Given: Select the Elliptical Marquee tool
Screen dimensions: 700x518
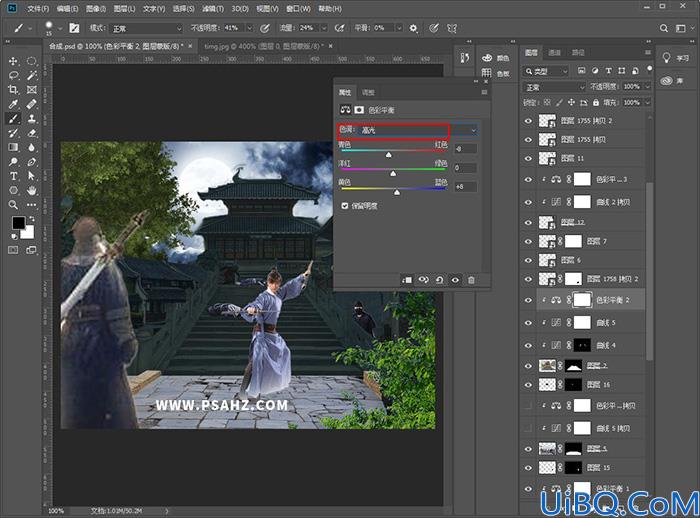Looking at the screenshot, I should click(x=31, y=61).
